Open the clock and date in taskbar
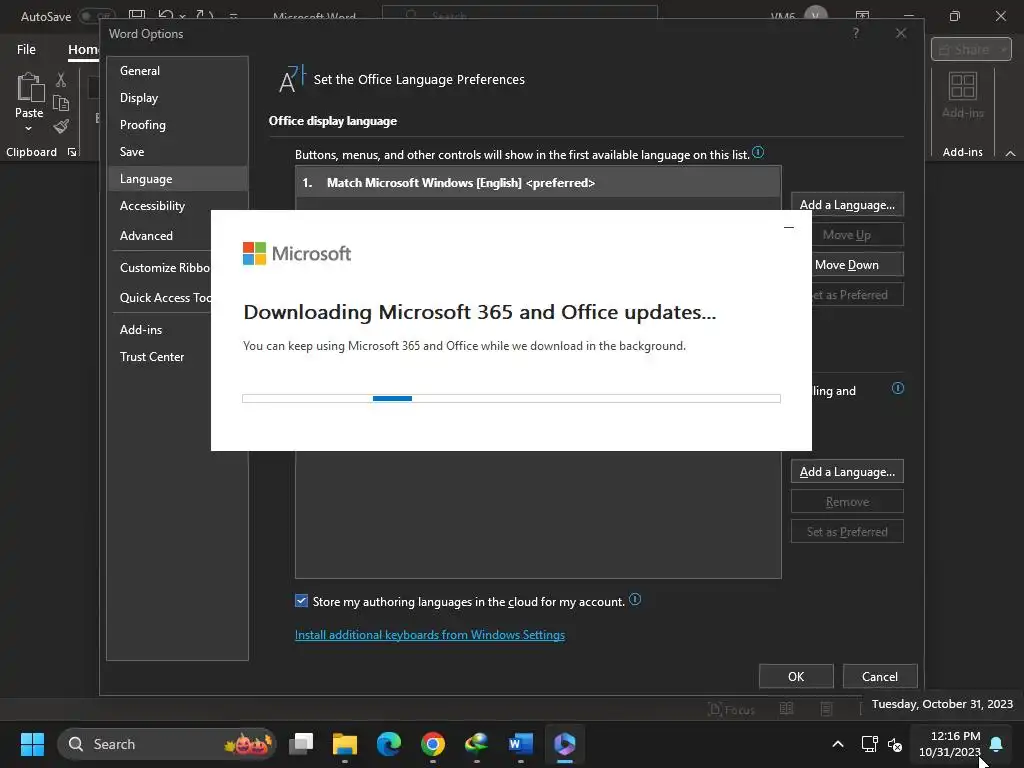This screenshot has height=768, width=1024. click(x=950, y=744)
